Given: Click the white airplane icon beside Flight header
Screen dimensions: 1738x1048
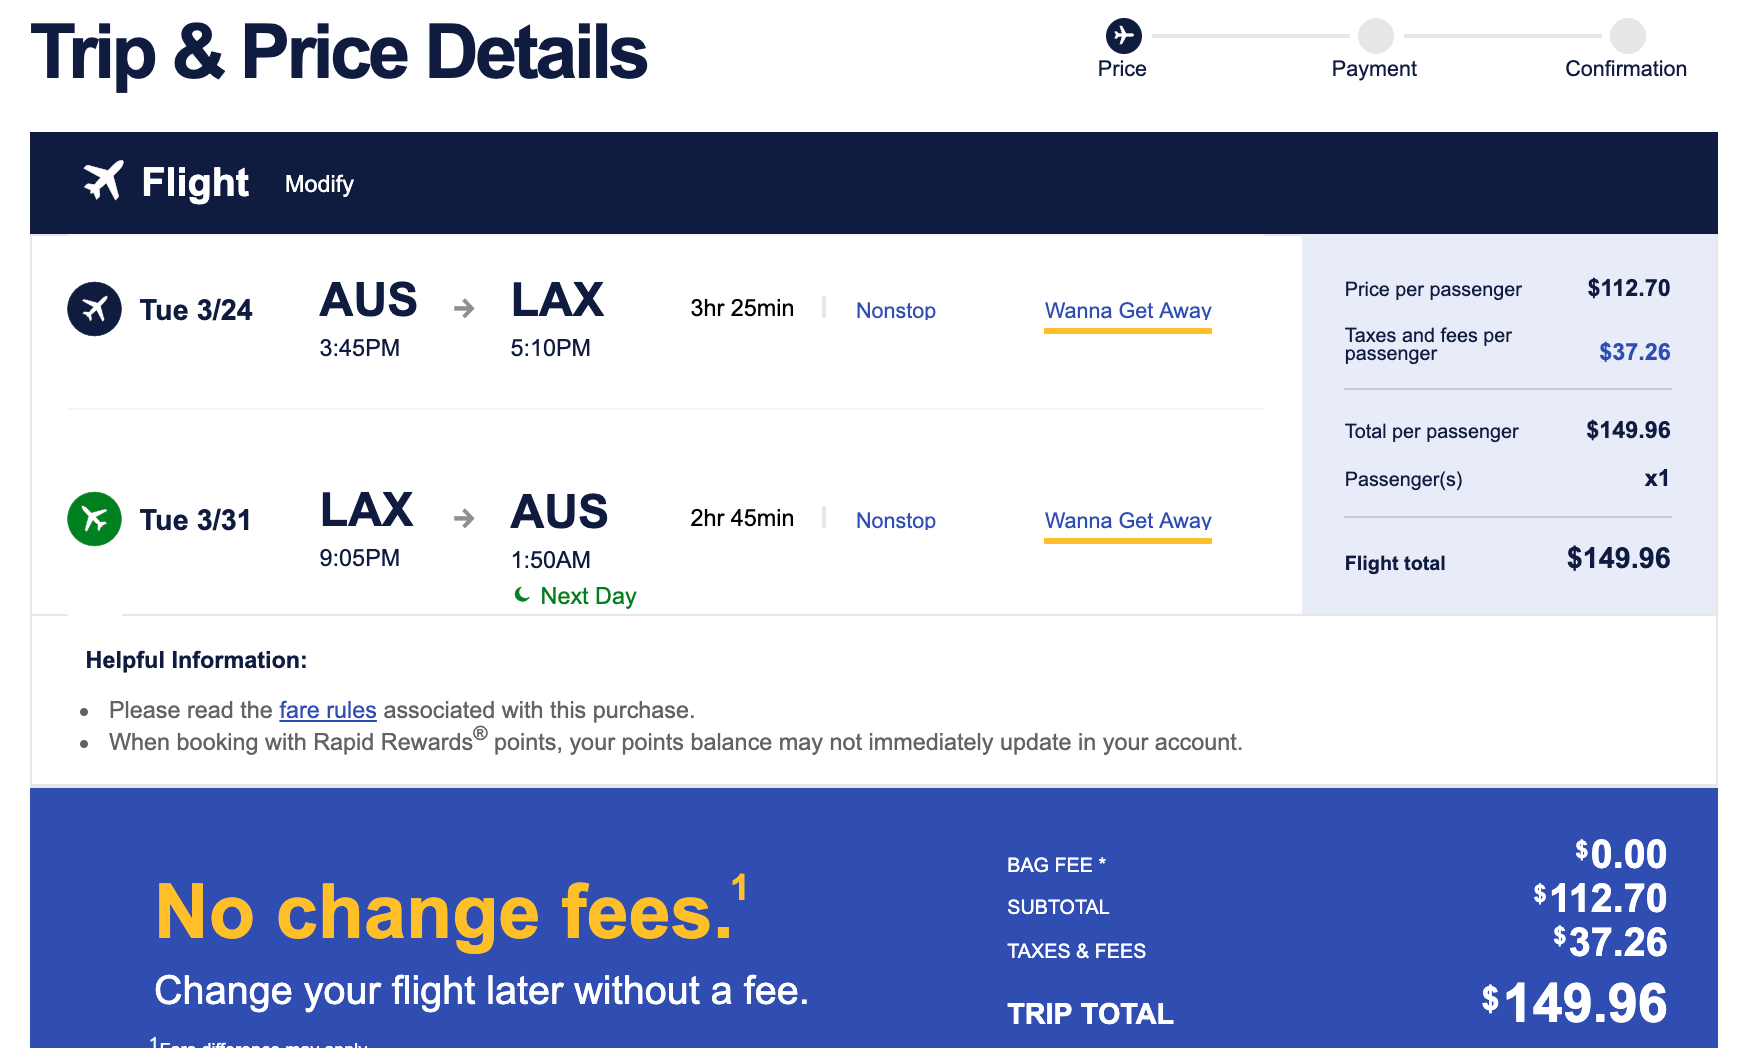Looking at the screenshot, I should tap(103, 181).
